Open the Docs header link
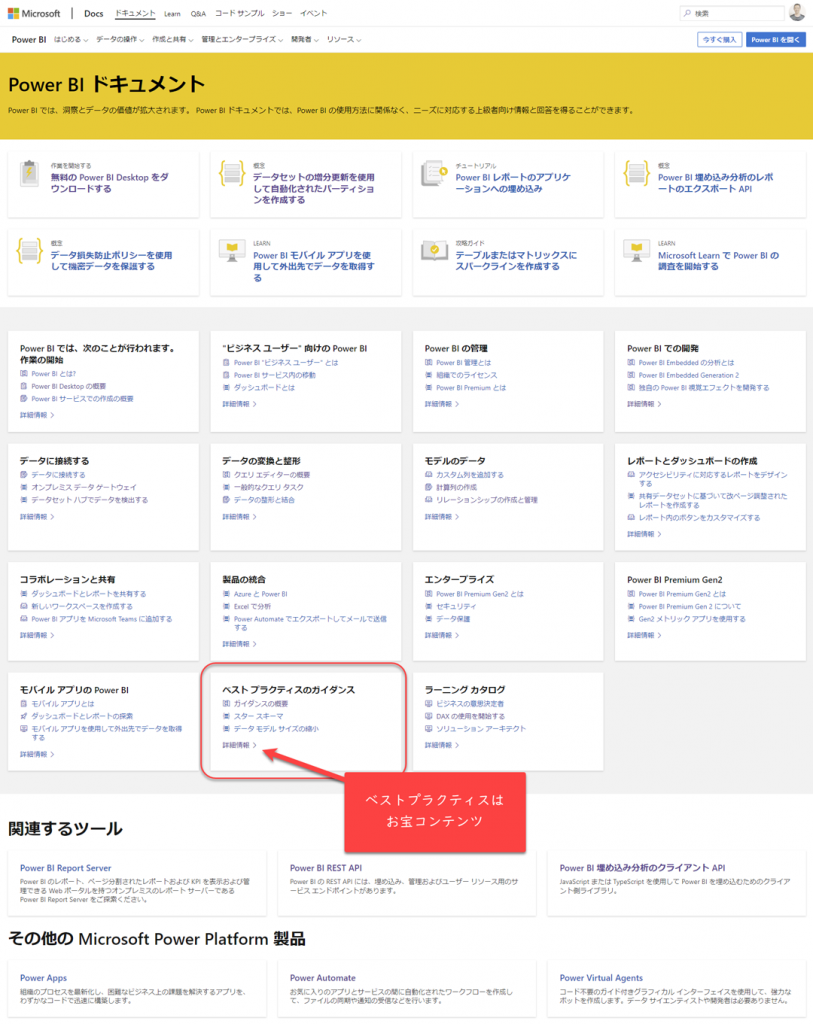The image size is (813, 1024). [93, 13]
